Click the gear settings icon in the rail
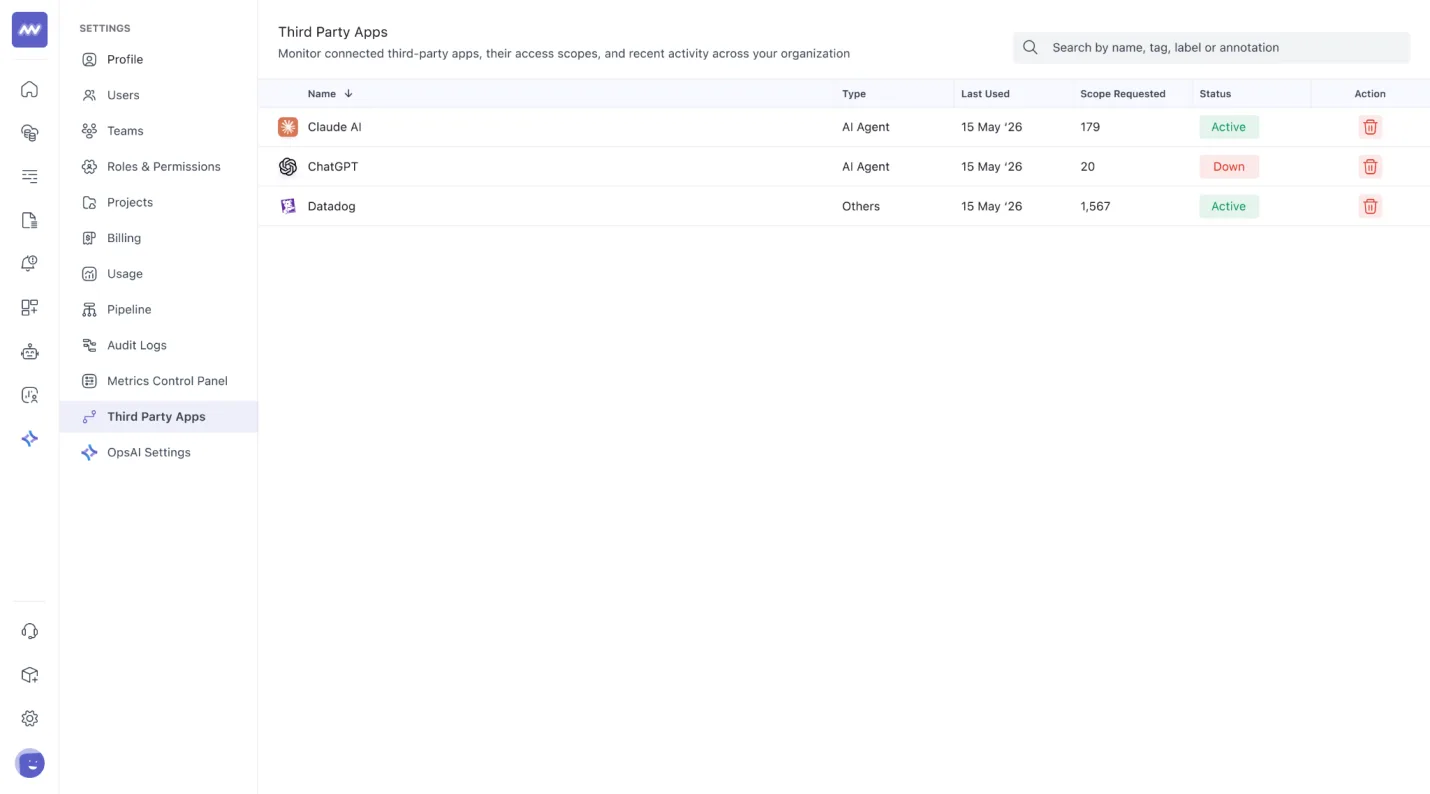 tap(29, 718)
